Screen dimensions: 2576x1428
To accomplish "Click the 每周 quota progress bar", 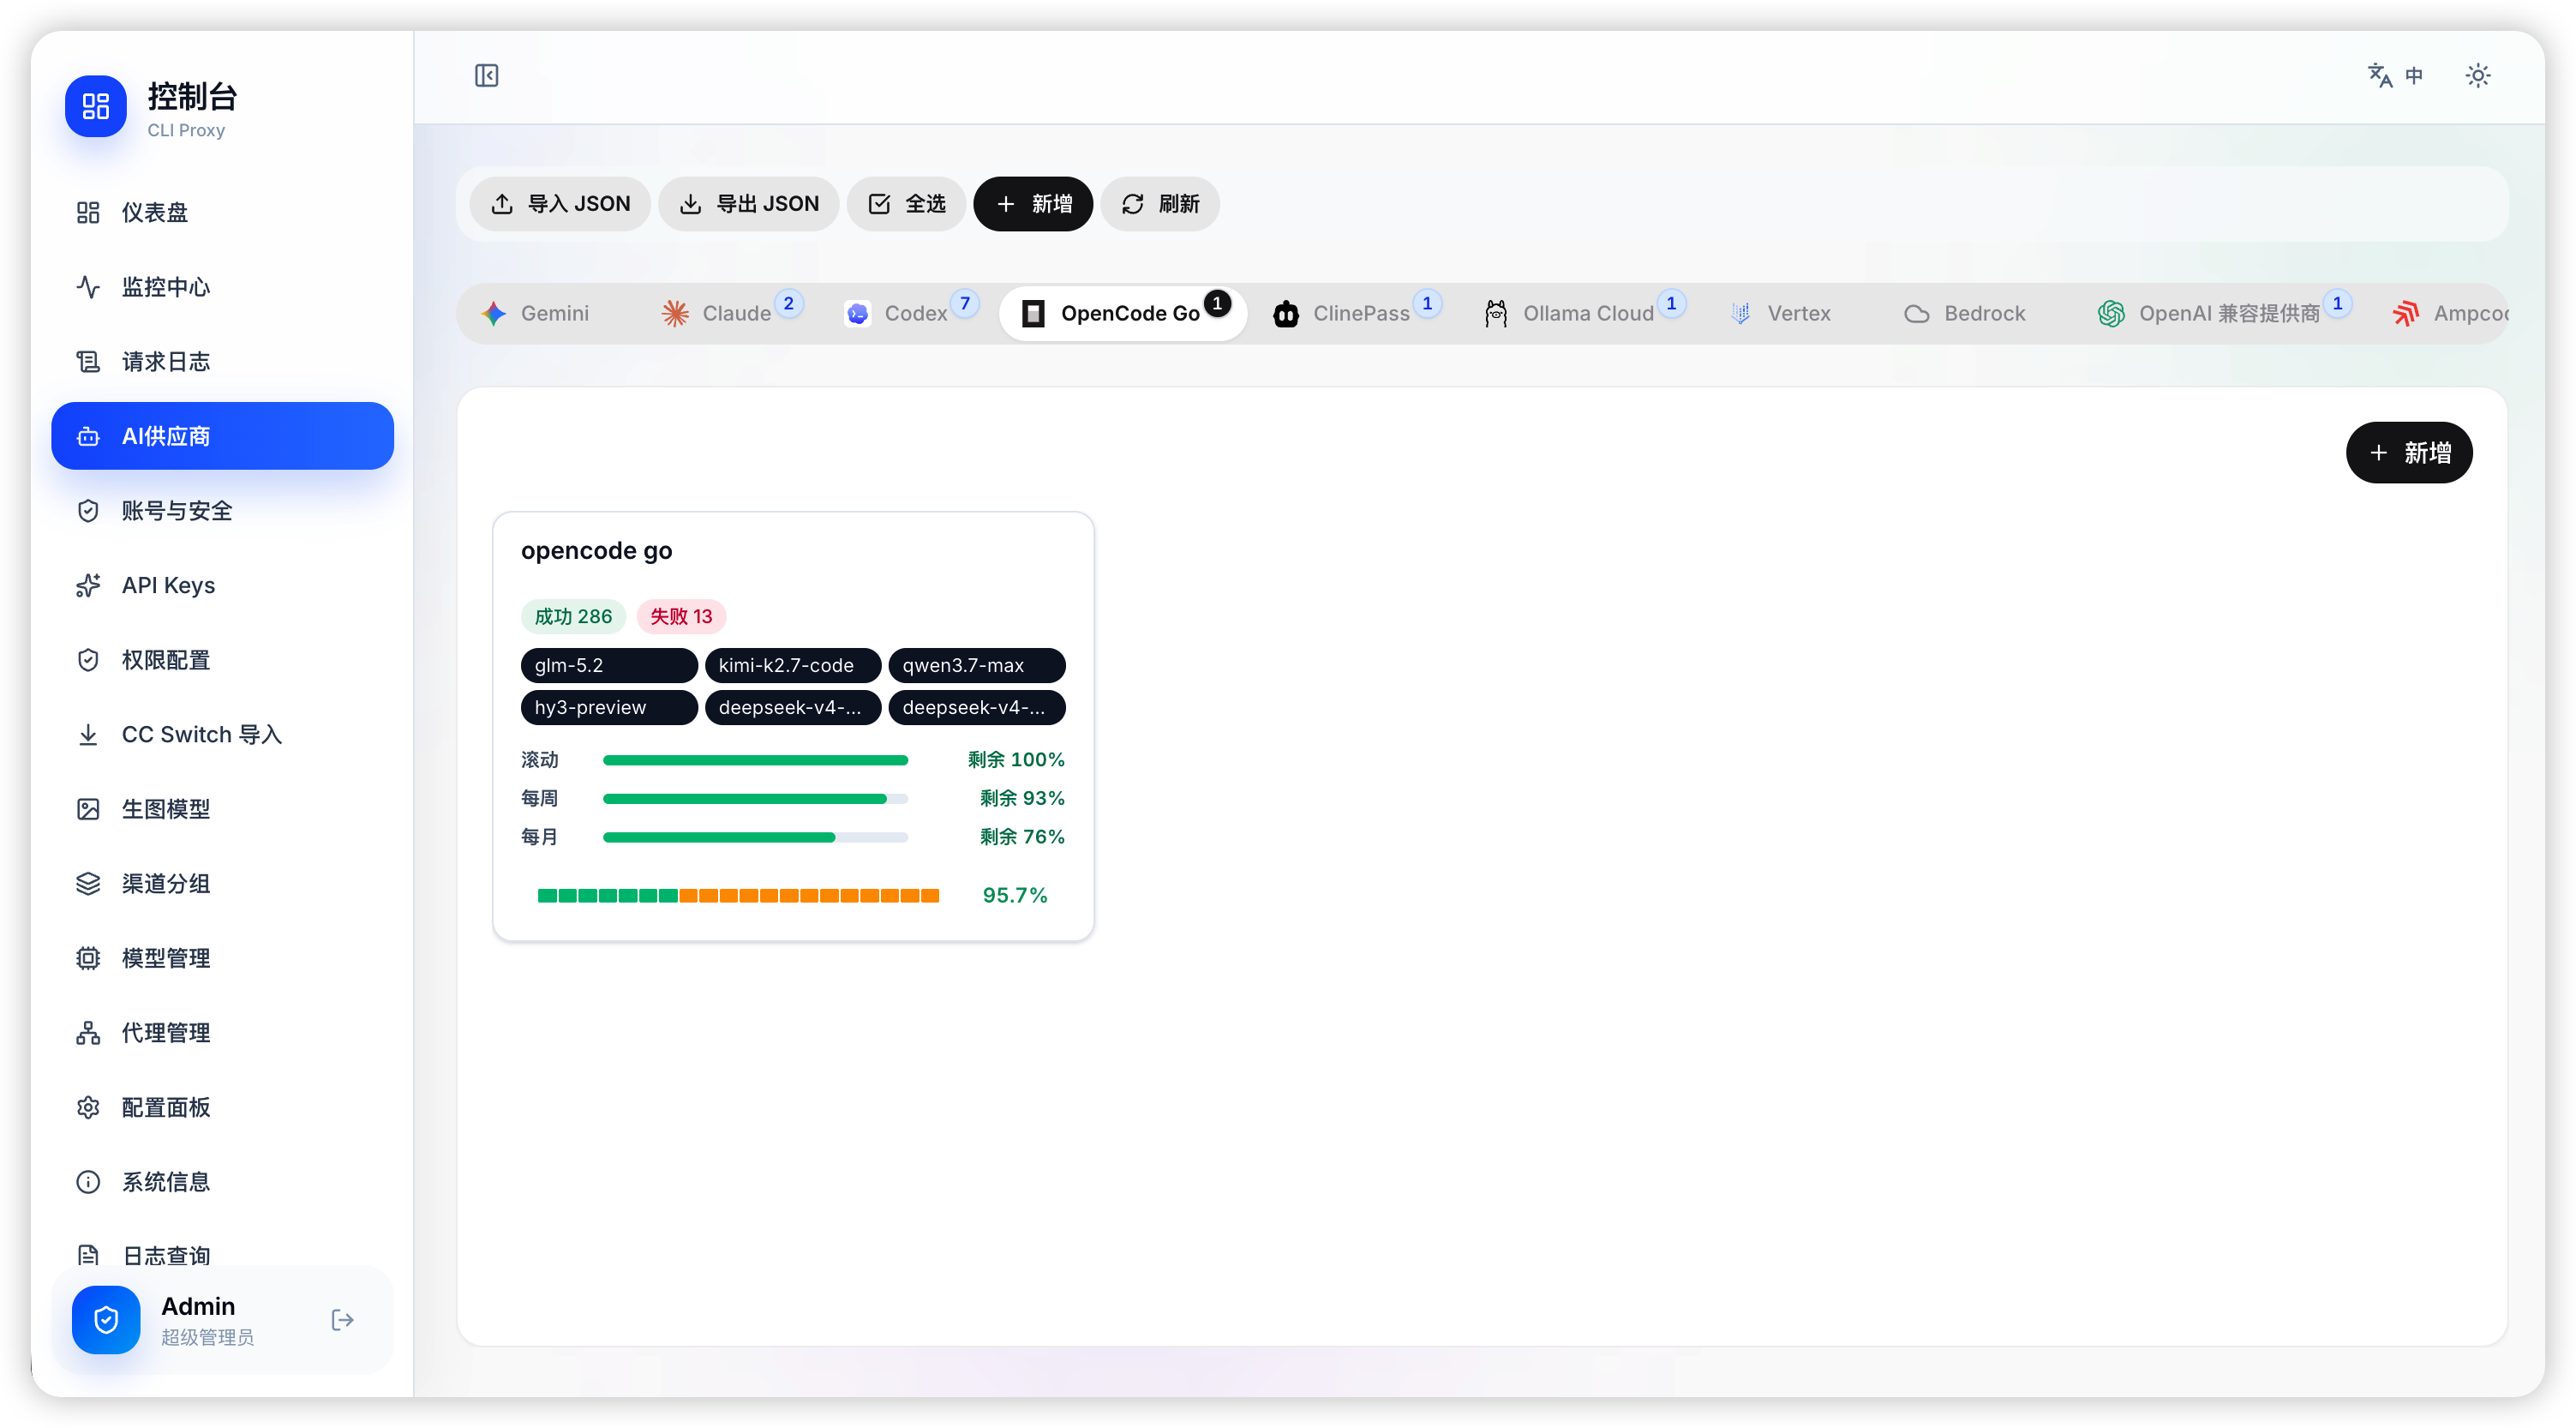I will [755, 799].
